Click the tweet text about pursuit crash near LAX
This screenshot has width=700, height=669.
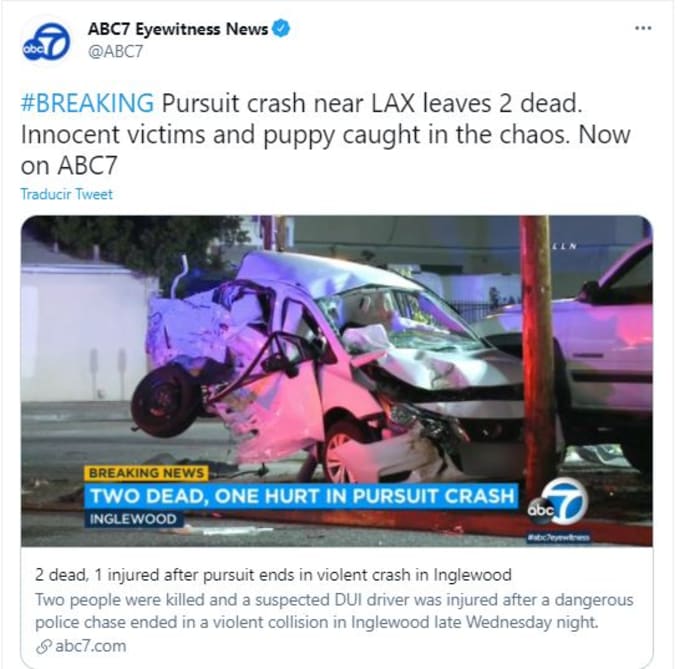pos(325,134)
